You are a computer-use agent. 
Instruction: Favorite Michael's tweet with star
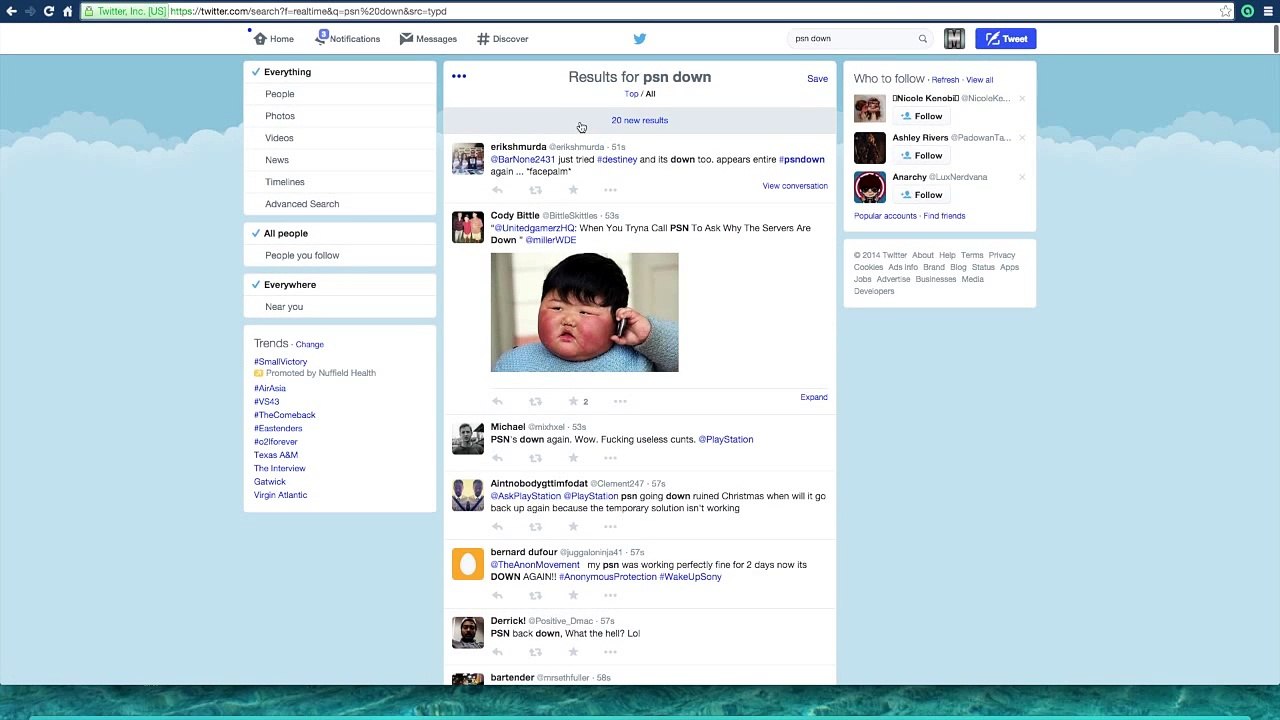(573, 458)
